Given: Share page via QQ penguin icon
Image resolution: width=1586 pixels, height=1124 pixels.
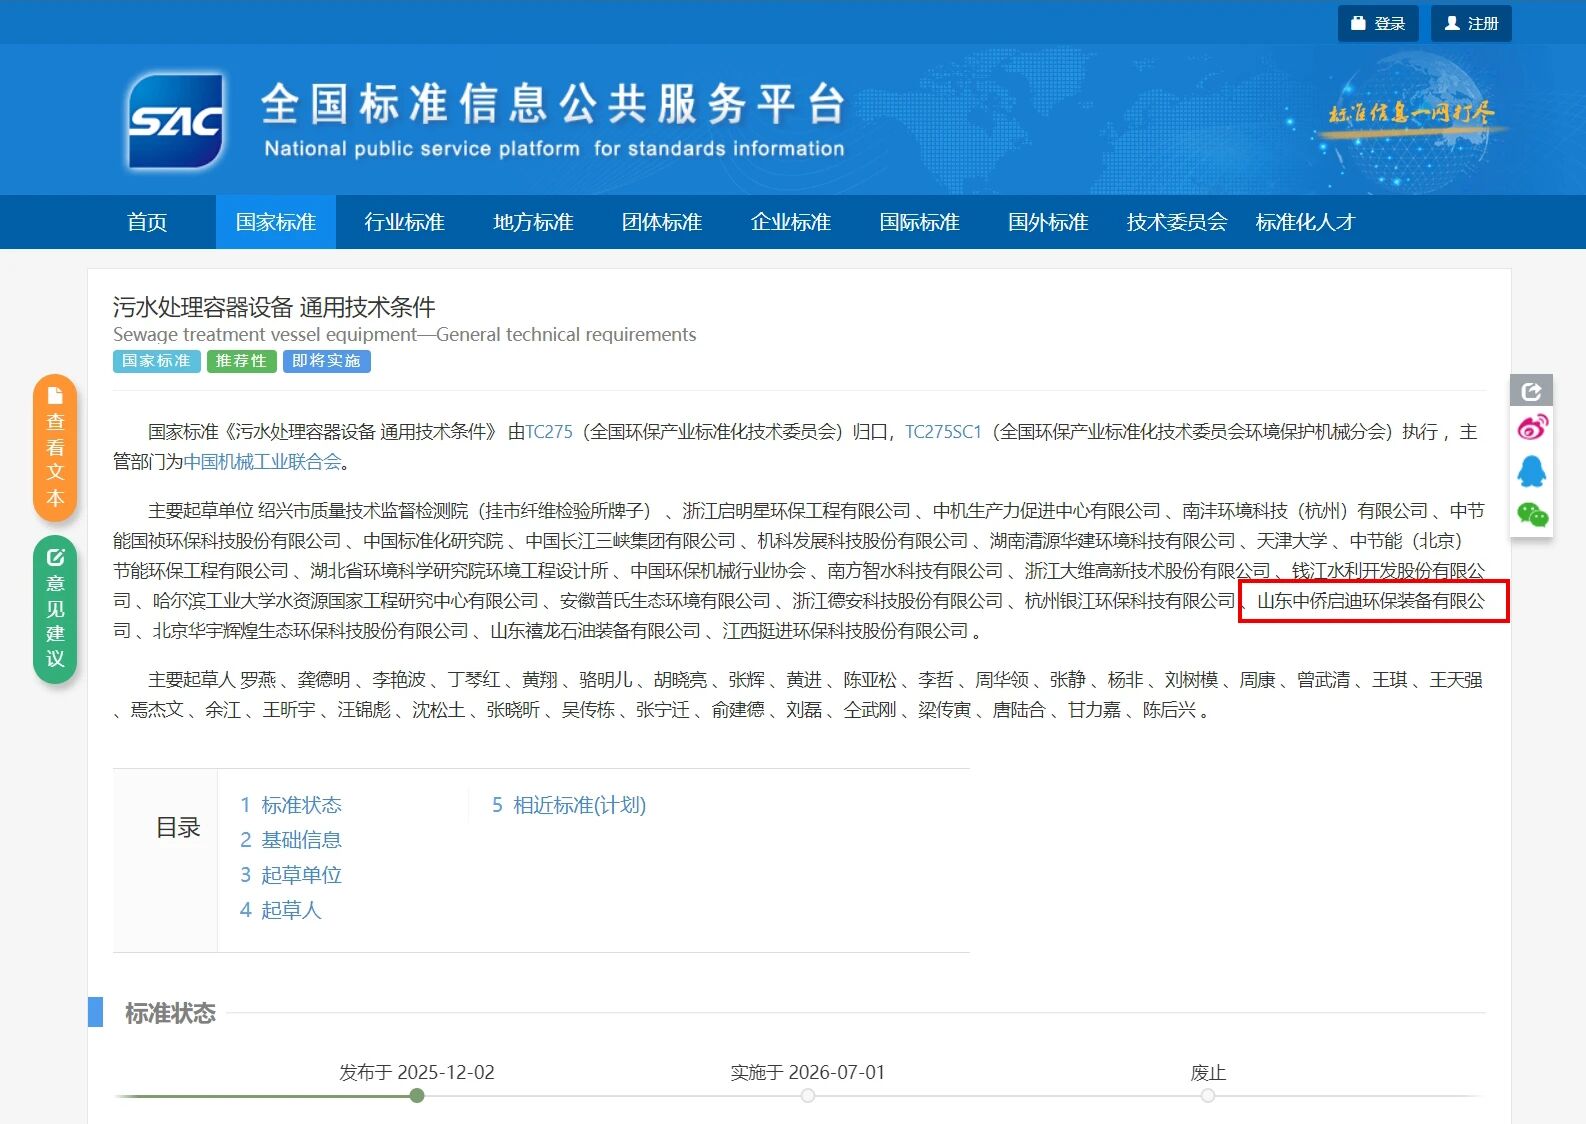Looking at the screenshot, I should (x=1531, y=471).
